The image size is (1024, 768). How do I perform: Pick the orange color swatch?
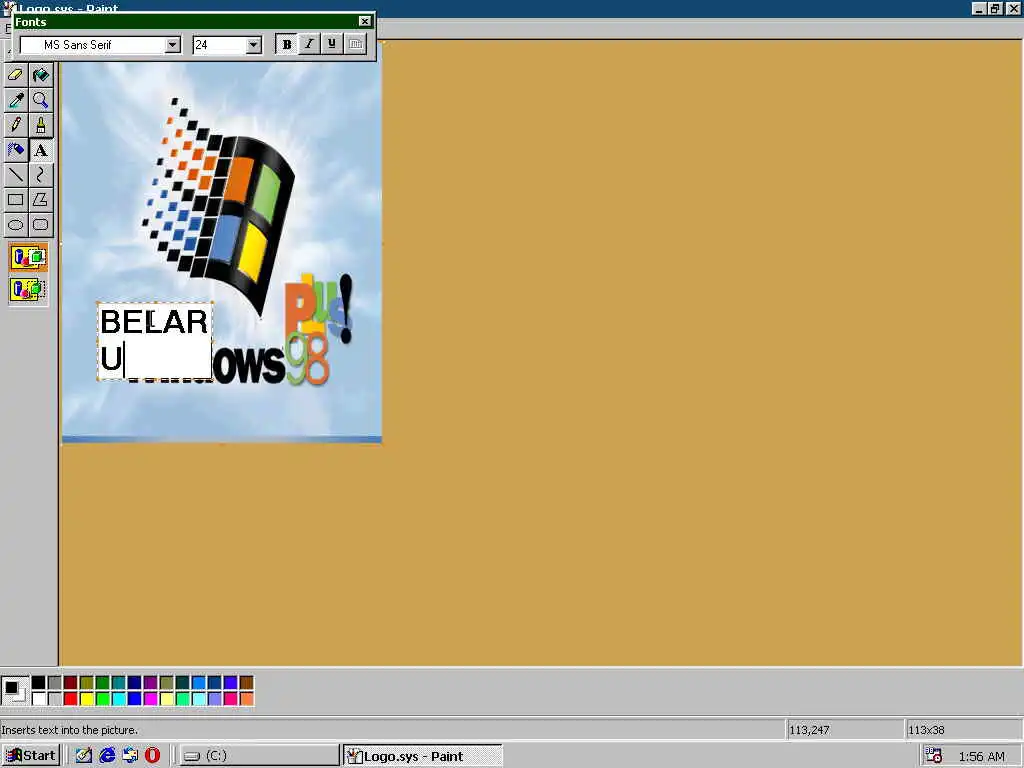point(246,699)
